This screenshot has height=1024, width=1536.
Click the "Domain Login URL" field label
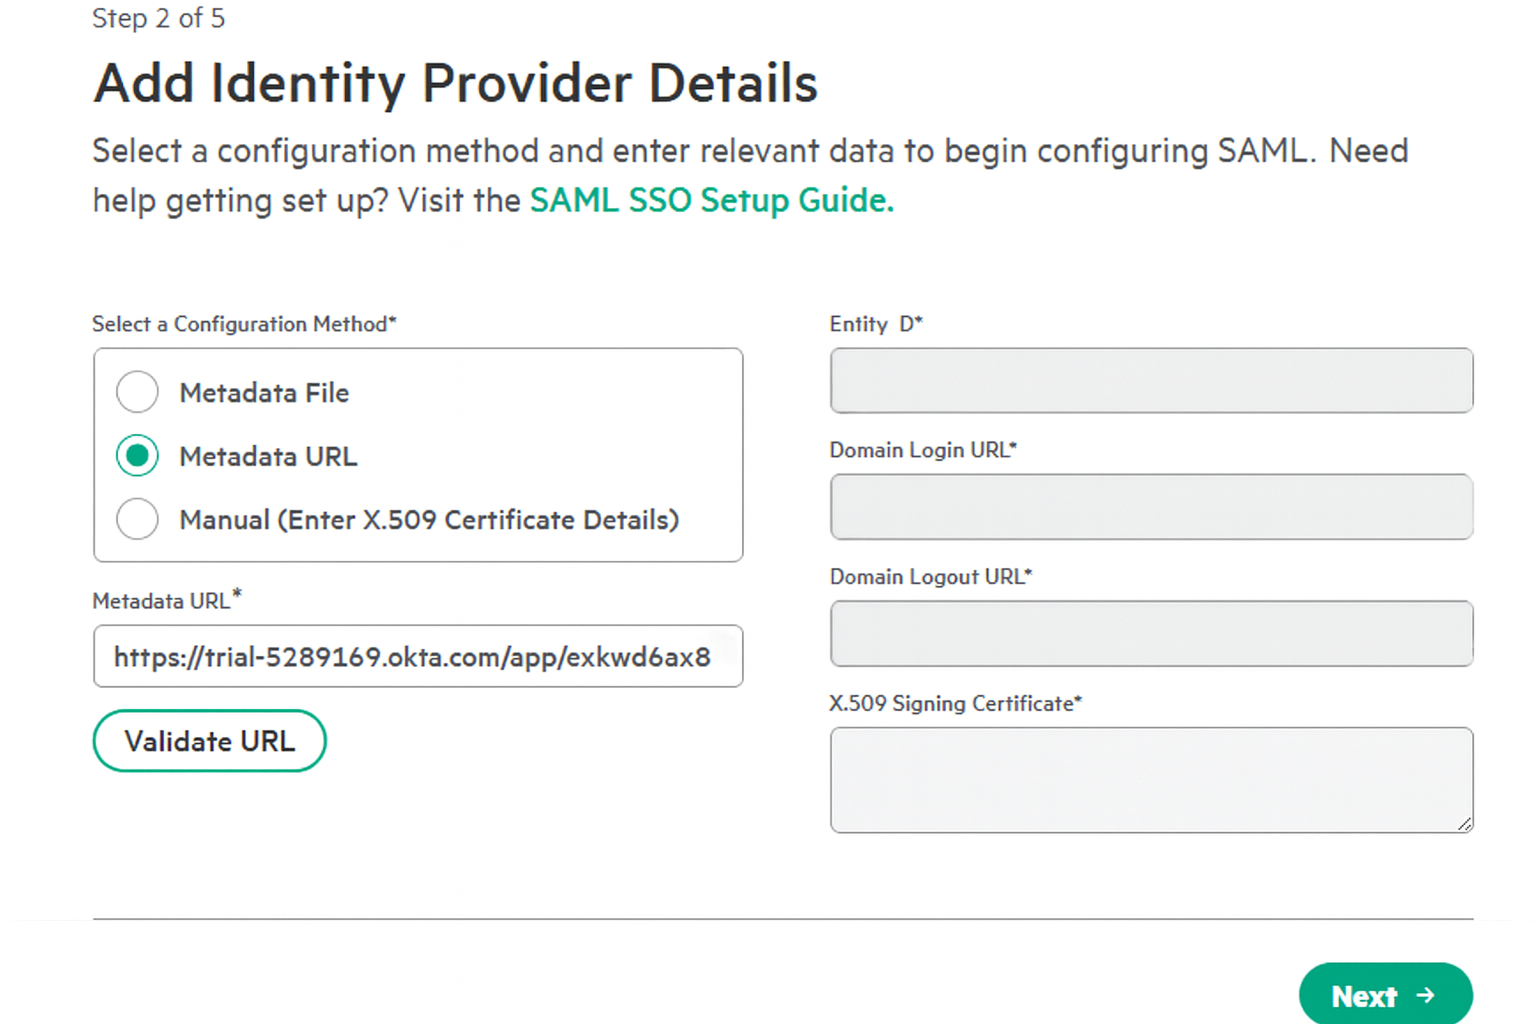(922, 450)
